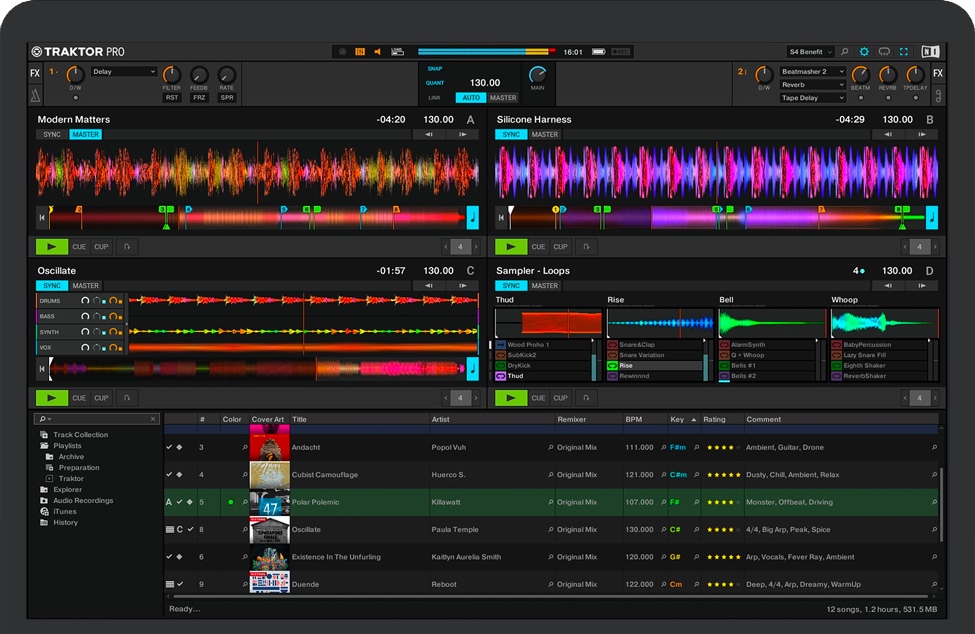Open the iTunes library node
Image resolution: width=975 pixels, height=634 pixels.
[64, 511]
